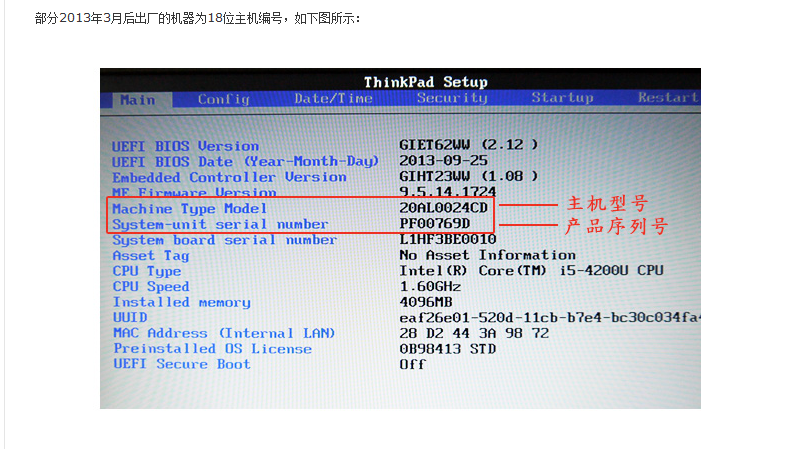Select MAC address 28 D2 44 3A 98 72
The image size is (793, 449).
pyautogui.click(x=474, y=333)
